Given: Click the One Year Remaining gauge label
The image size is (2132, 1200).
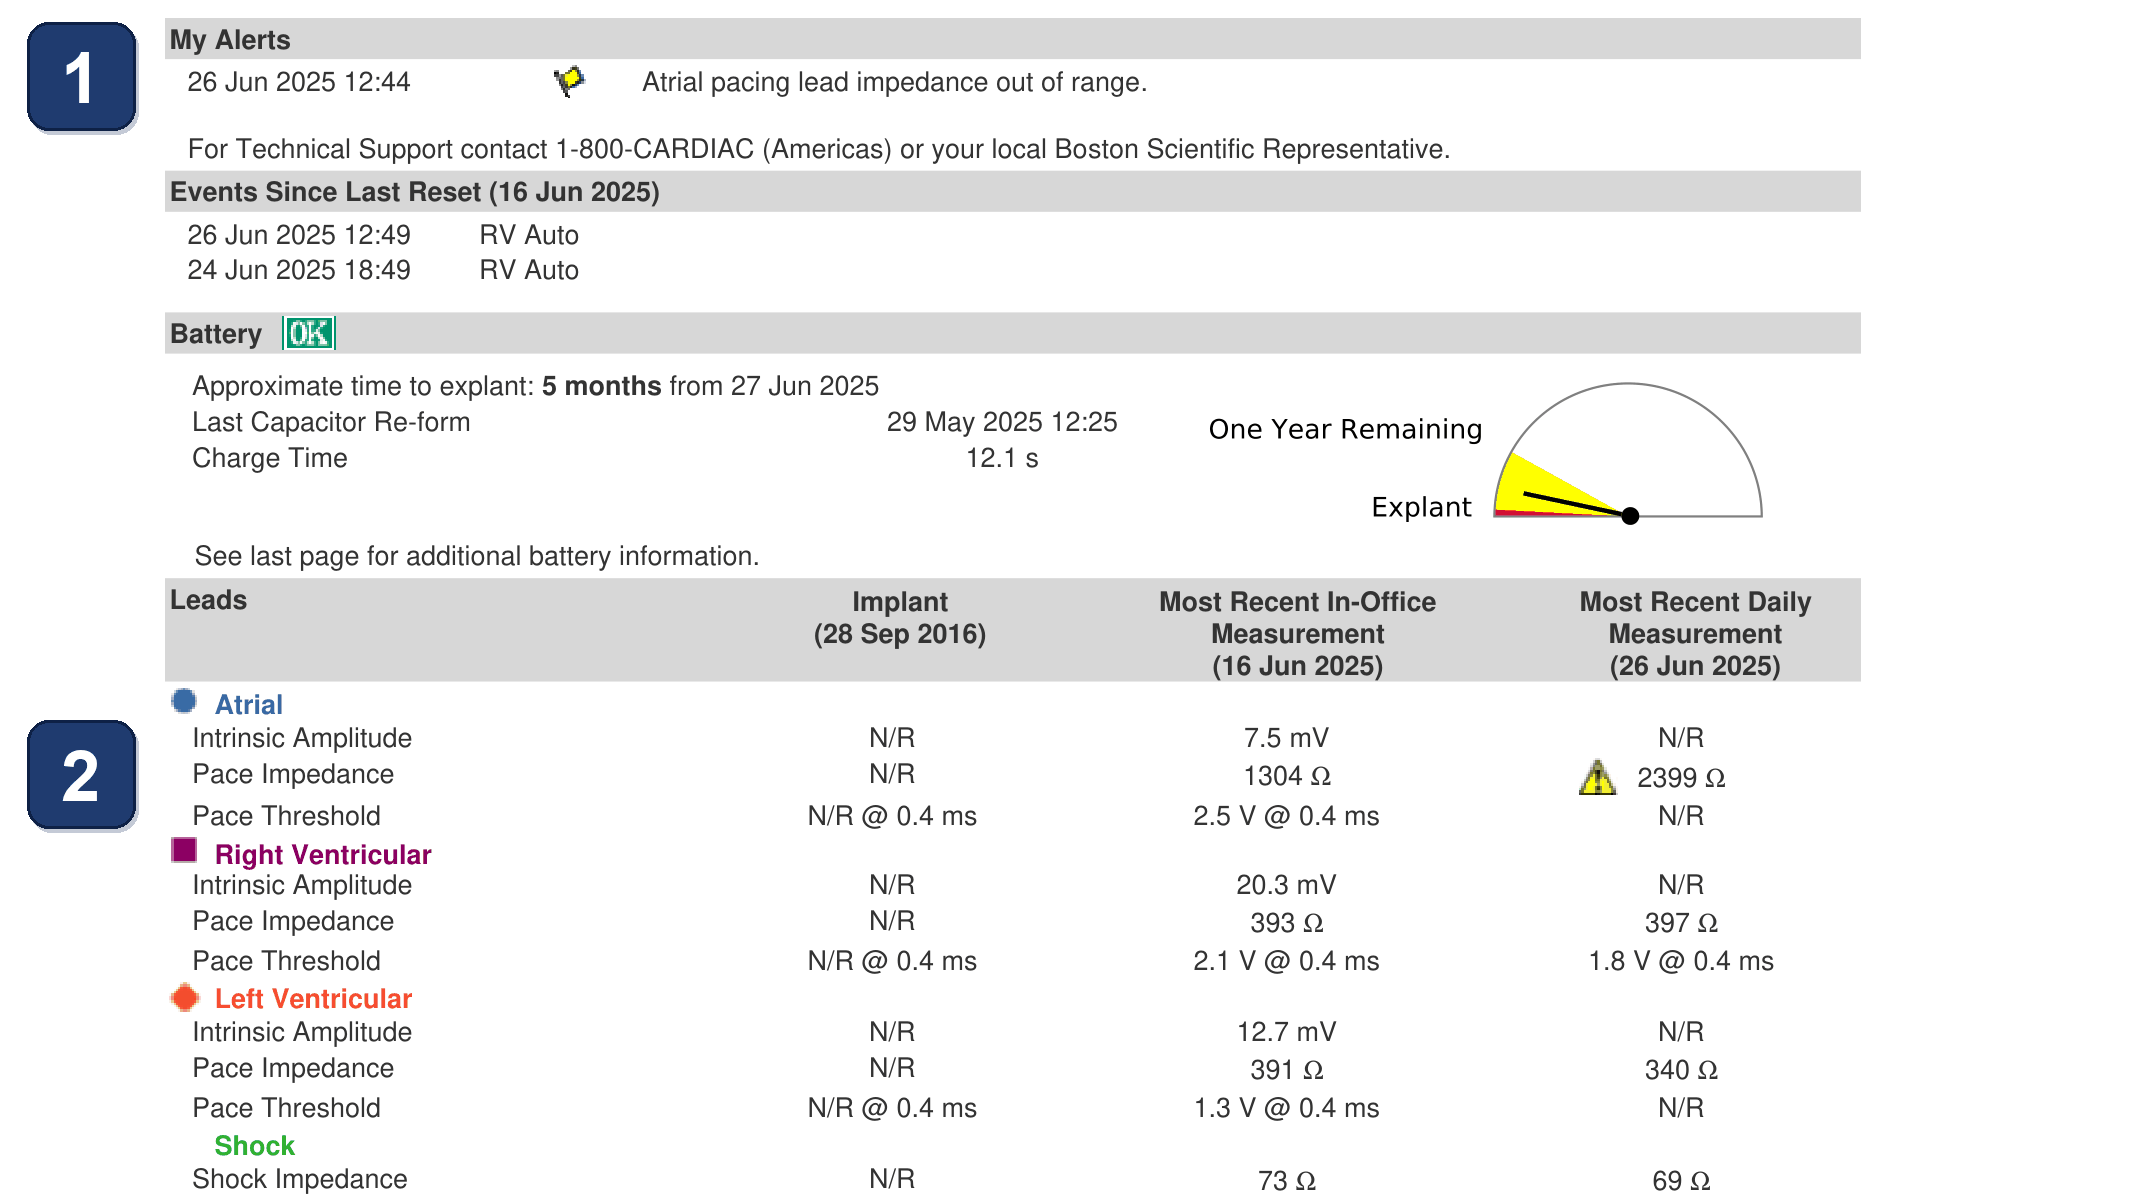Looking at the screenshot, I should point(1345,429).
